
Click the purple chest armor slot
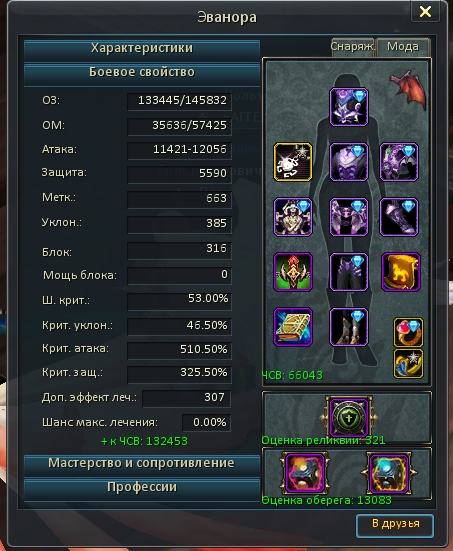[349, 162]
